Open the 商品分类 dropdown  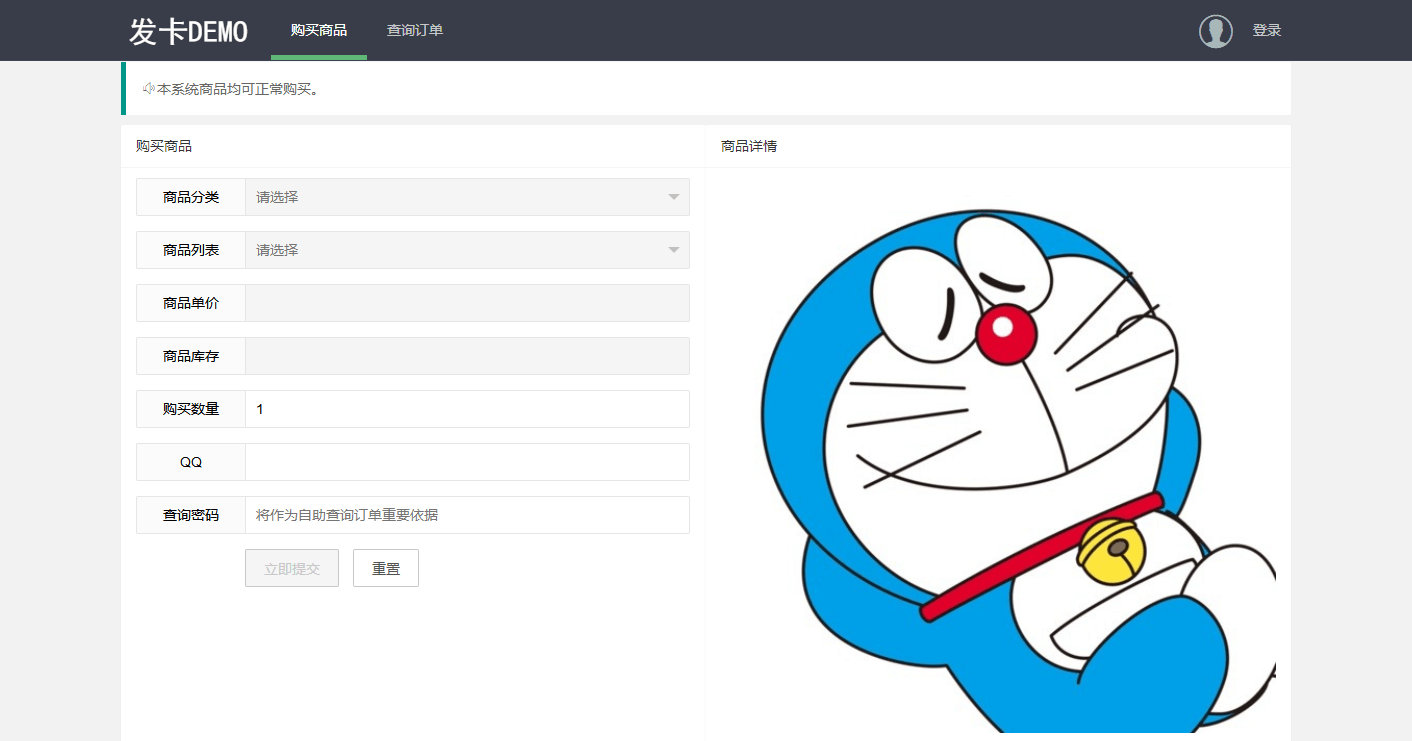tap(467, 197)
